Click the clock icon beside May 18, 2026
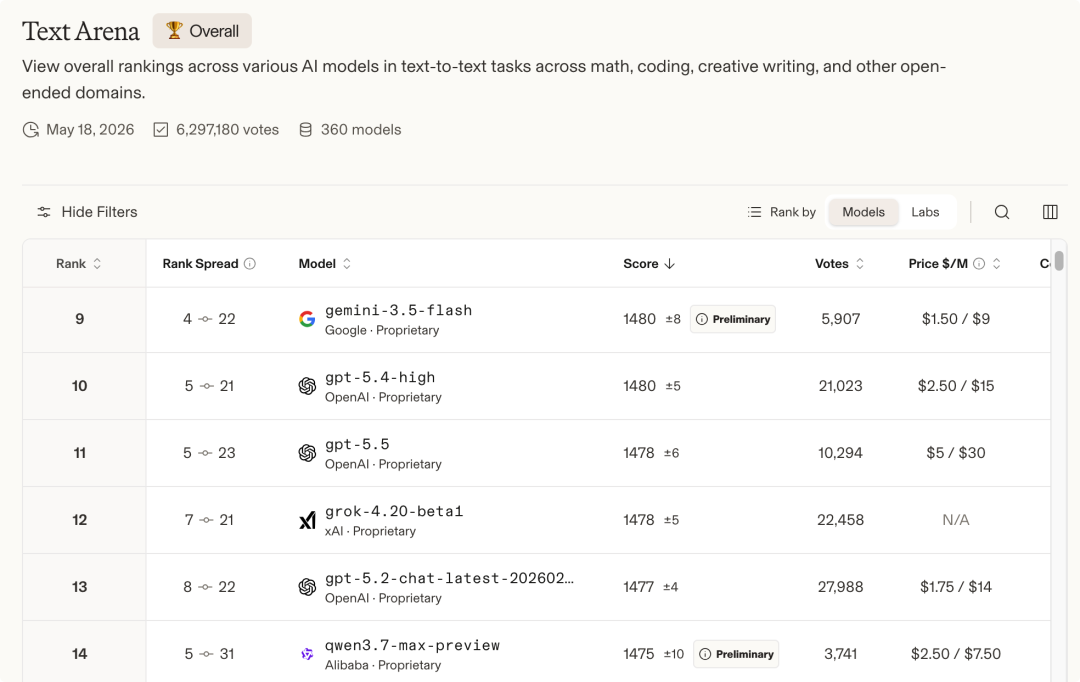1080x682 pixels. click(30, 130)
